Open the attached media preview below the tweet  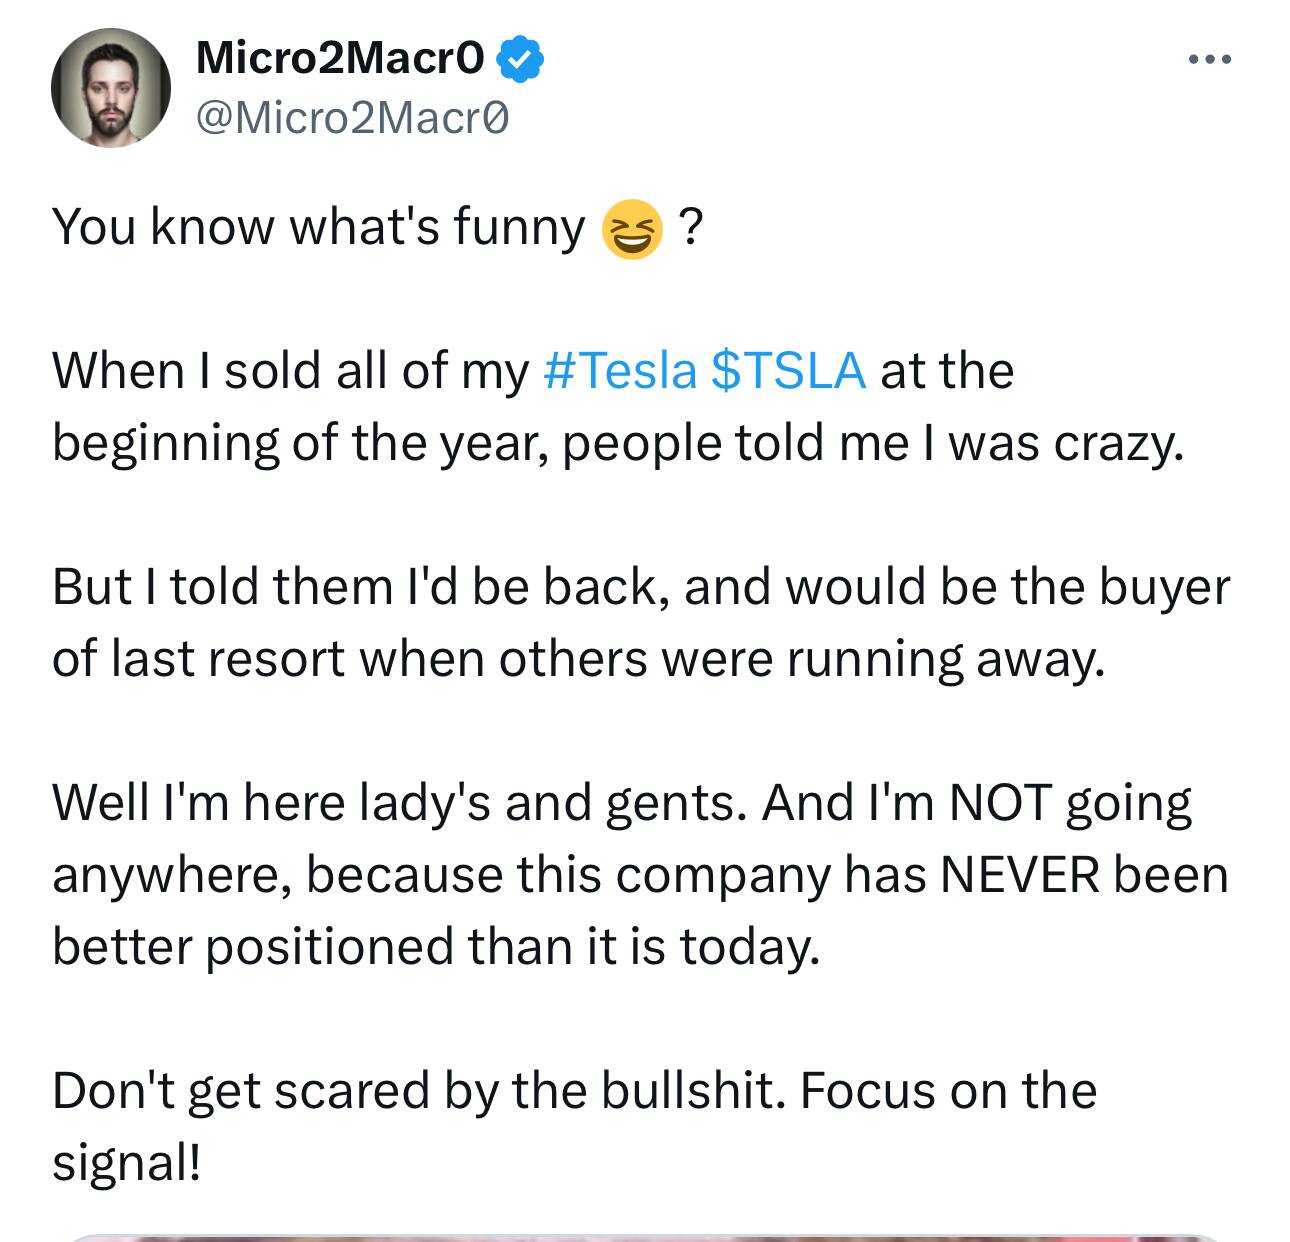(645, 1237)
